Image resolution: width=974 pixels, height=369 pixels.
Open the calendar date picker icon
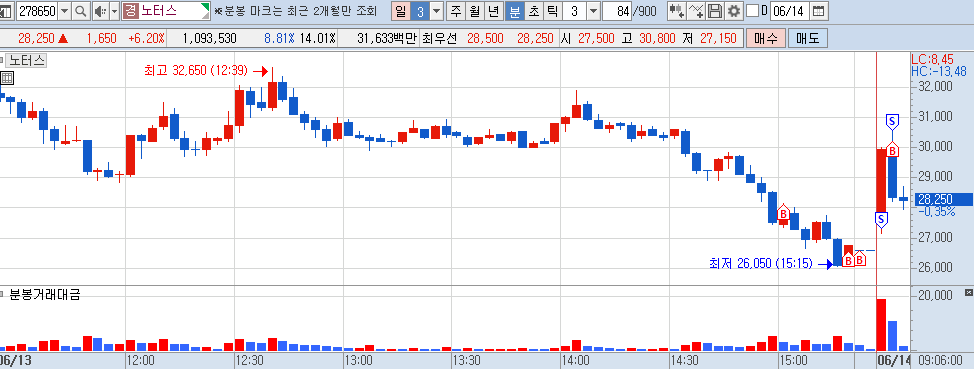click(819, 11)
